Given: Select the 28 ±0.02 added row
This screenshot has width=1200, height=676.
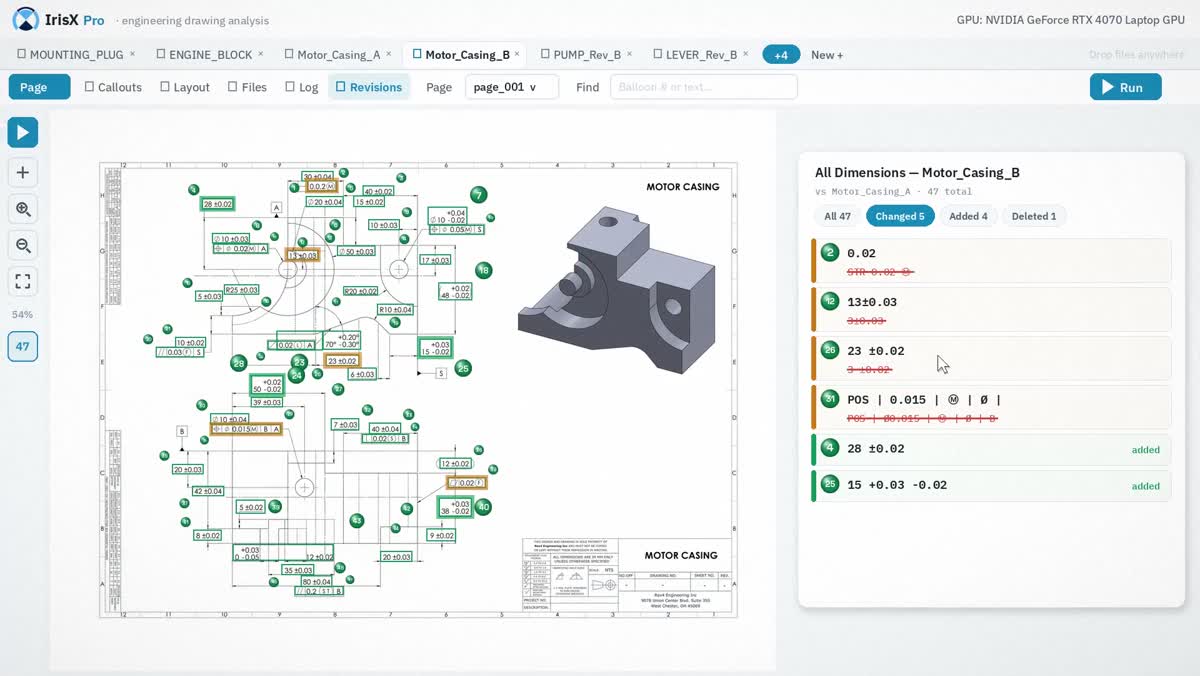Looking at the screenshot, I should pos(991,449).
